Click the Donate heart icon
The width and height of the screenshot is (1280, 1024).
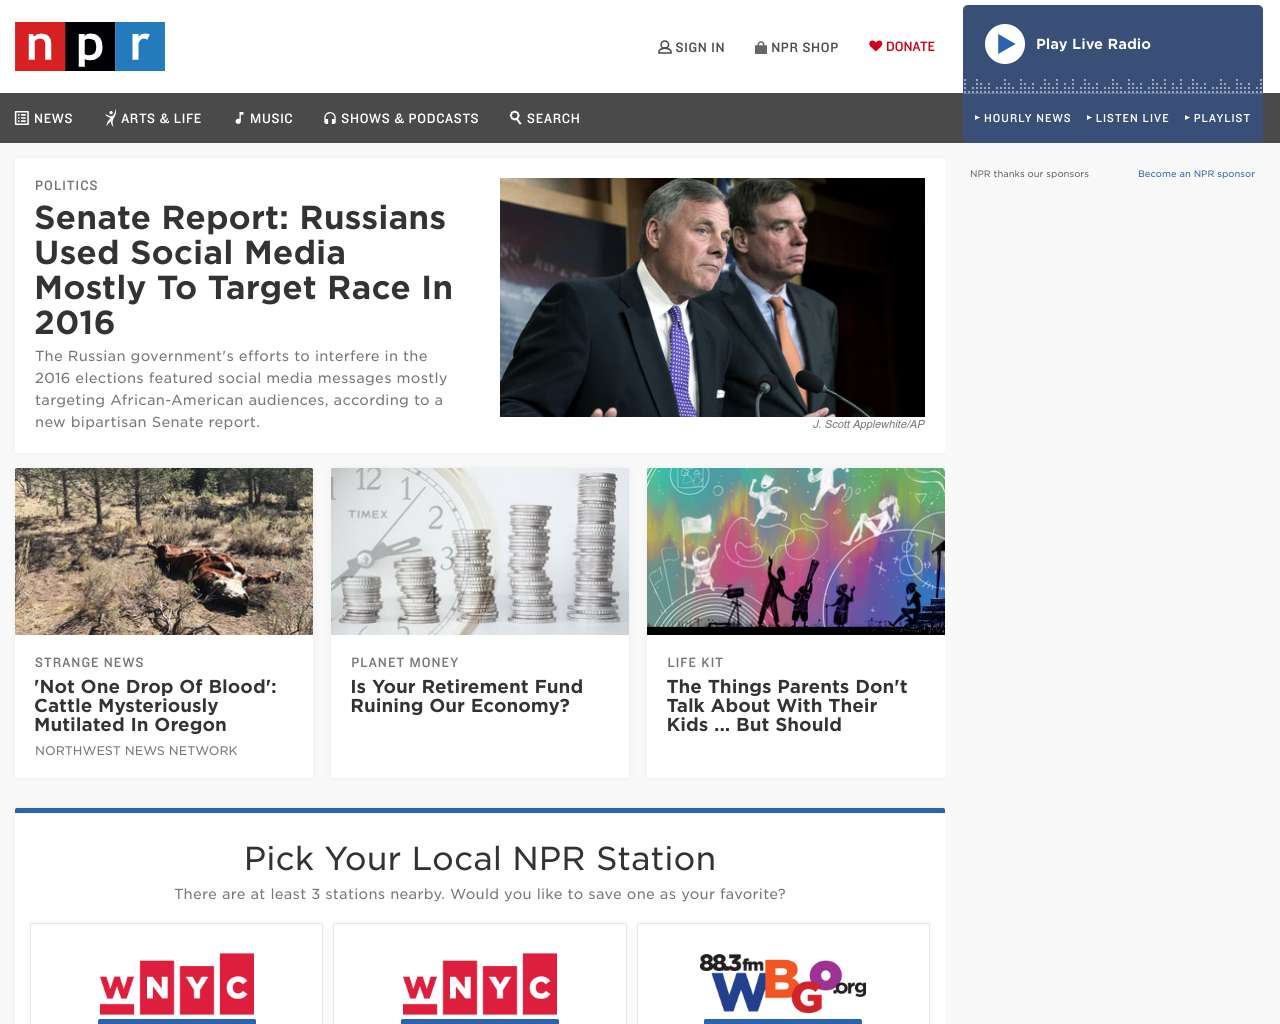pyautogui.click(x=875, y=46)
